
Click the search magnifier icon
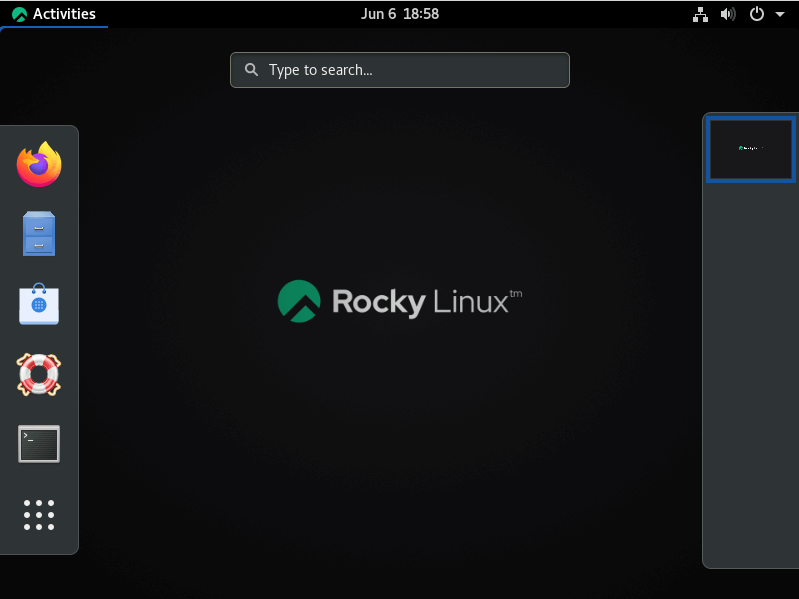pos(251,70)
